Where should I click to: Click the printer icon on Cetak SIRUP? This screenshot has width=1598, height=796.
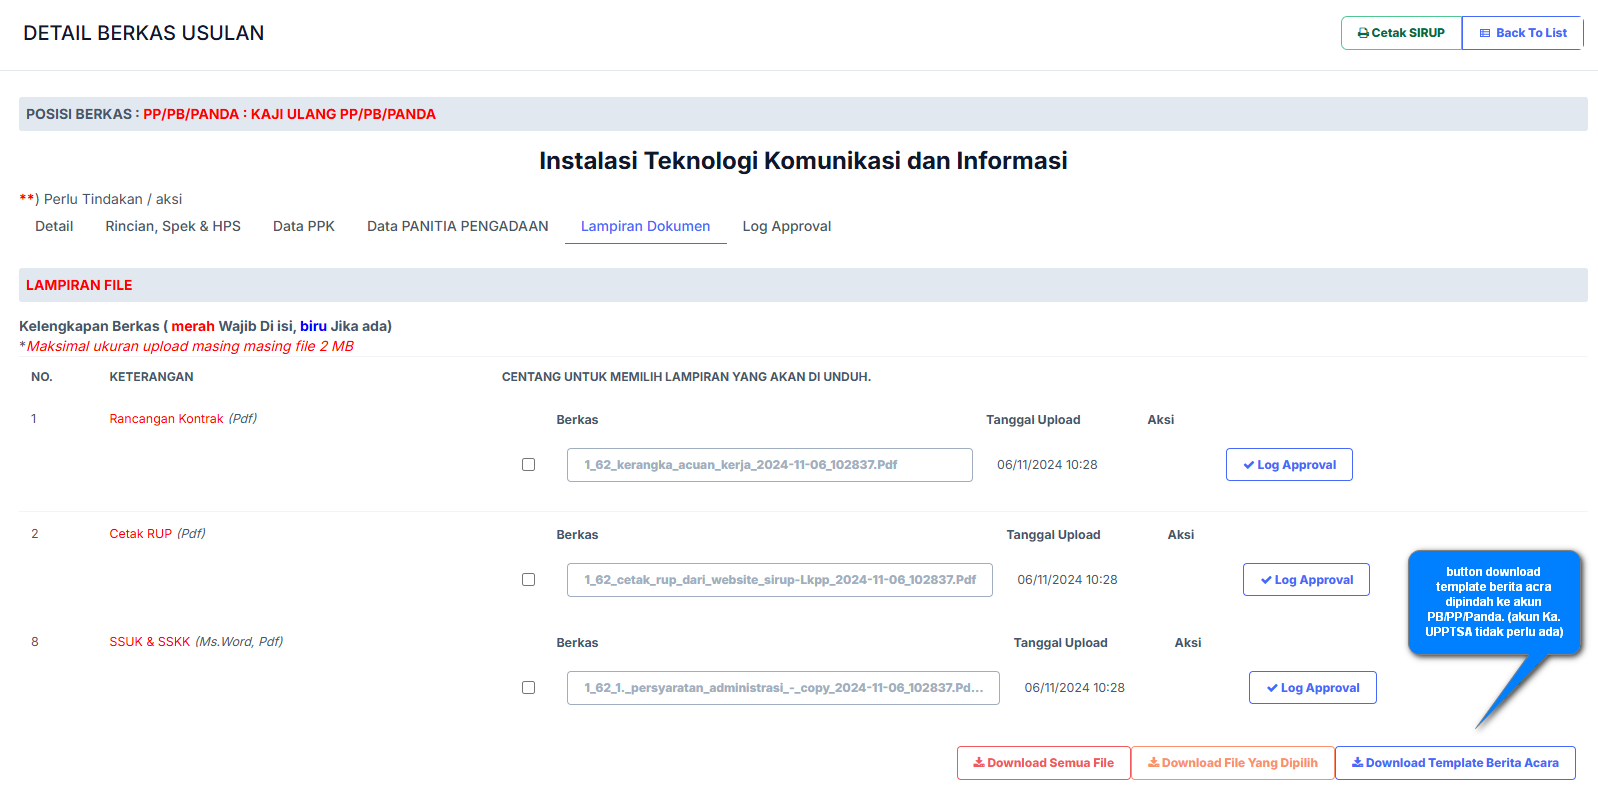(x=1363, y=33)
